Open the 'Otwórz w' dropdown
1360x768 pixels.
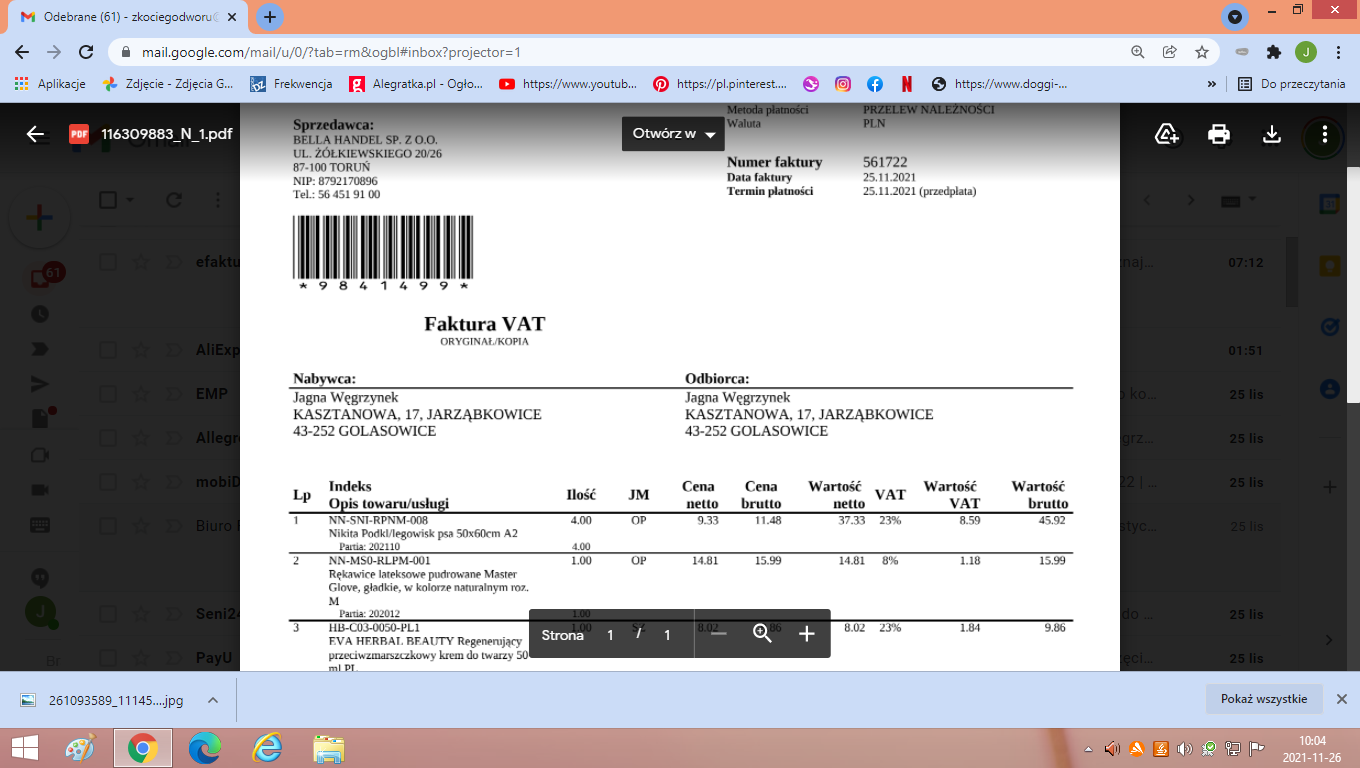[x=673, y=134]
